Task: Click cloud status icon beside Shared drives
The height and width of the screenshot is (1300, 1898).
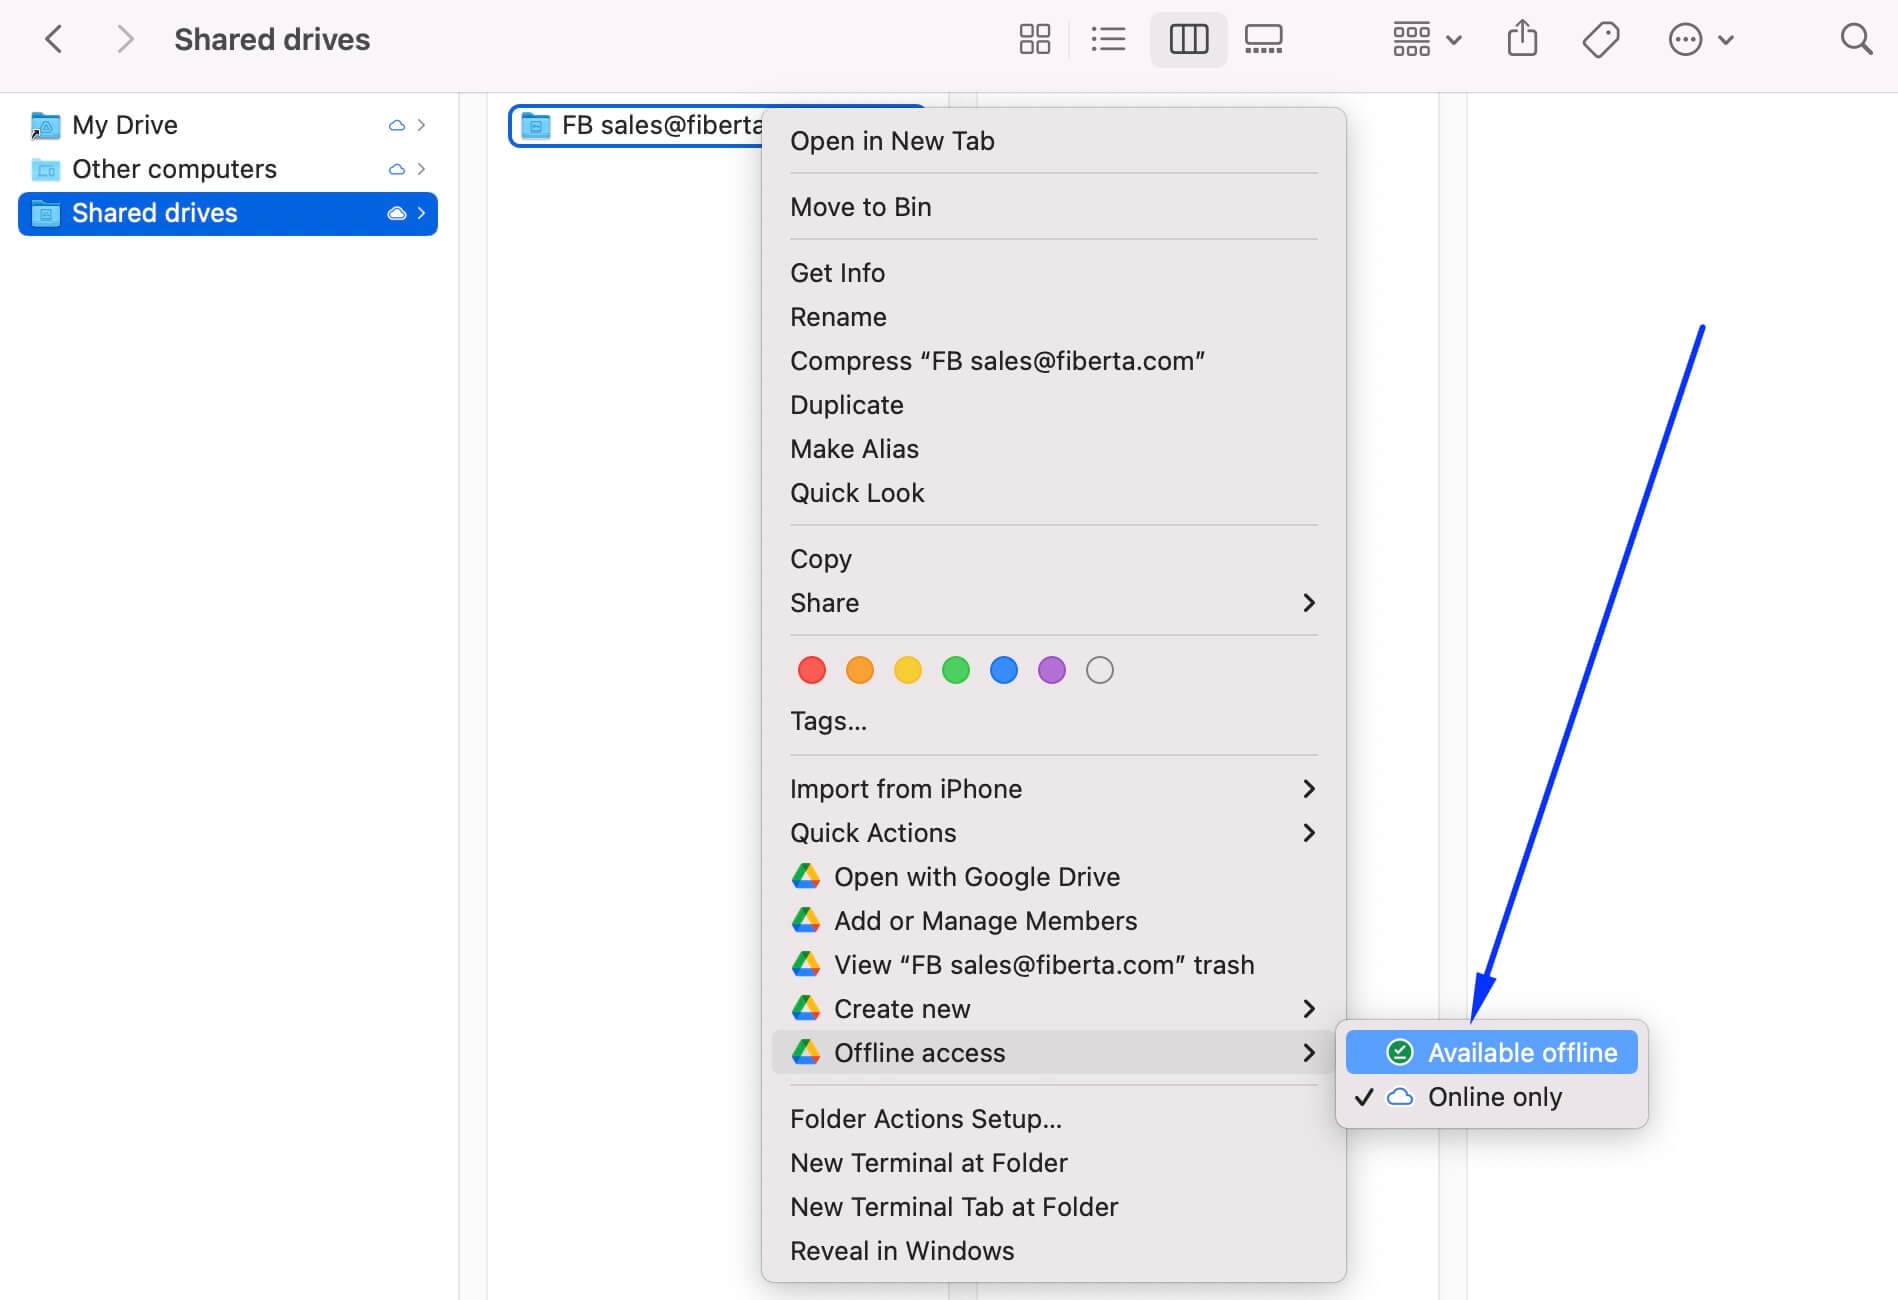Action: click(396, 213)
